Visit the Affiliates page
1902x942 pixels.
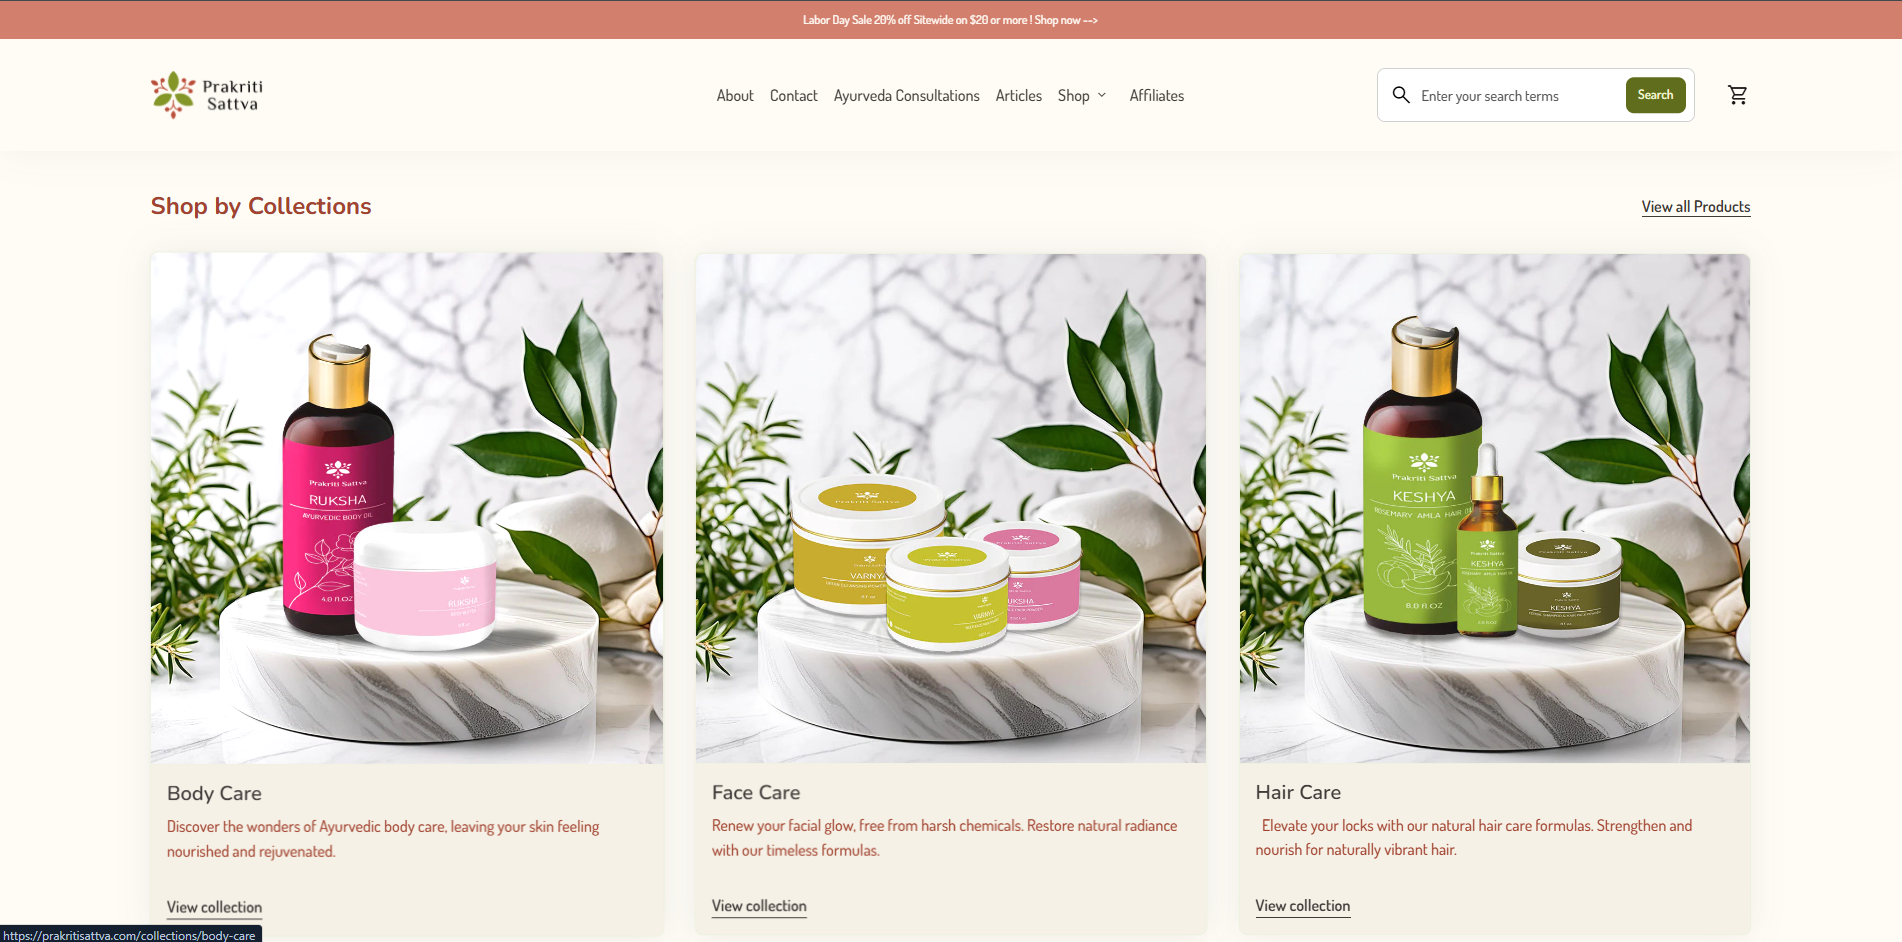(1156, 95)
